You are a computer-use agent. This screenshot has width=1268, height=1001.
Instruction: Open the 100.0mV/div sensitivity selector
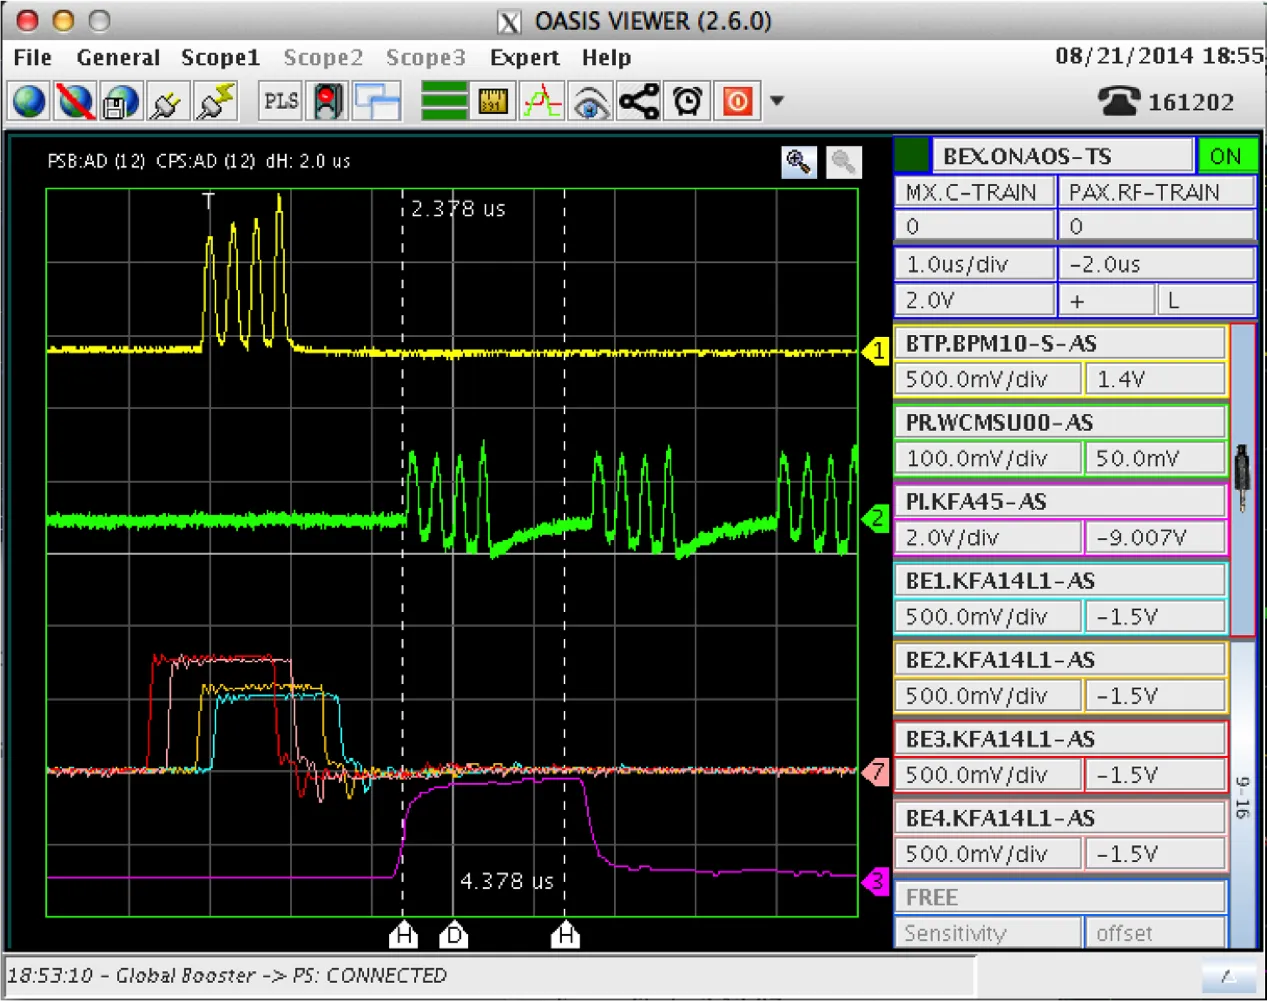988,458
